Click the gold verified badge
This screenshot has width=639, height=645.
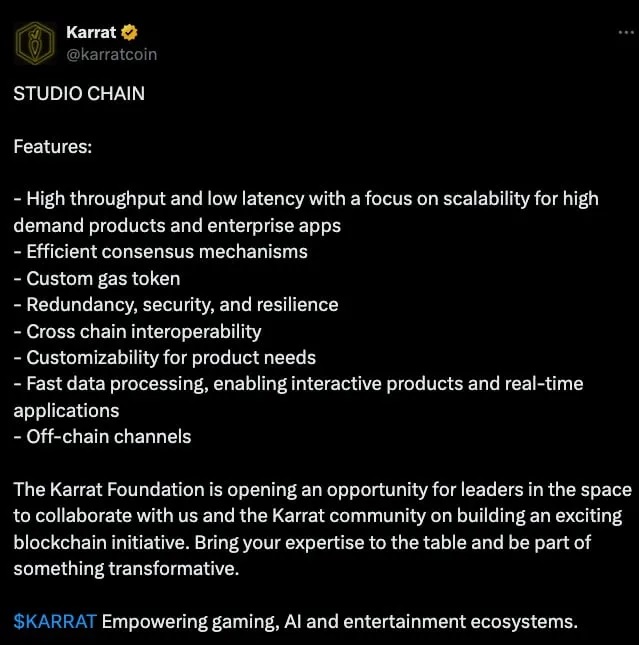(x=130, y=32)
